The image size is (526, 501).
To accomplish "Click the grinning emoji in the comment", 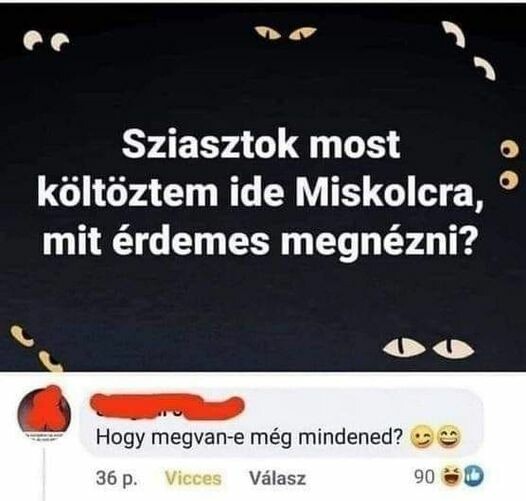I will pos(450,437).
